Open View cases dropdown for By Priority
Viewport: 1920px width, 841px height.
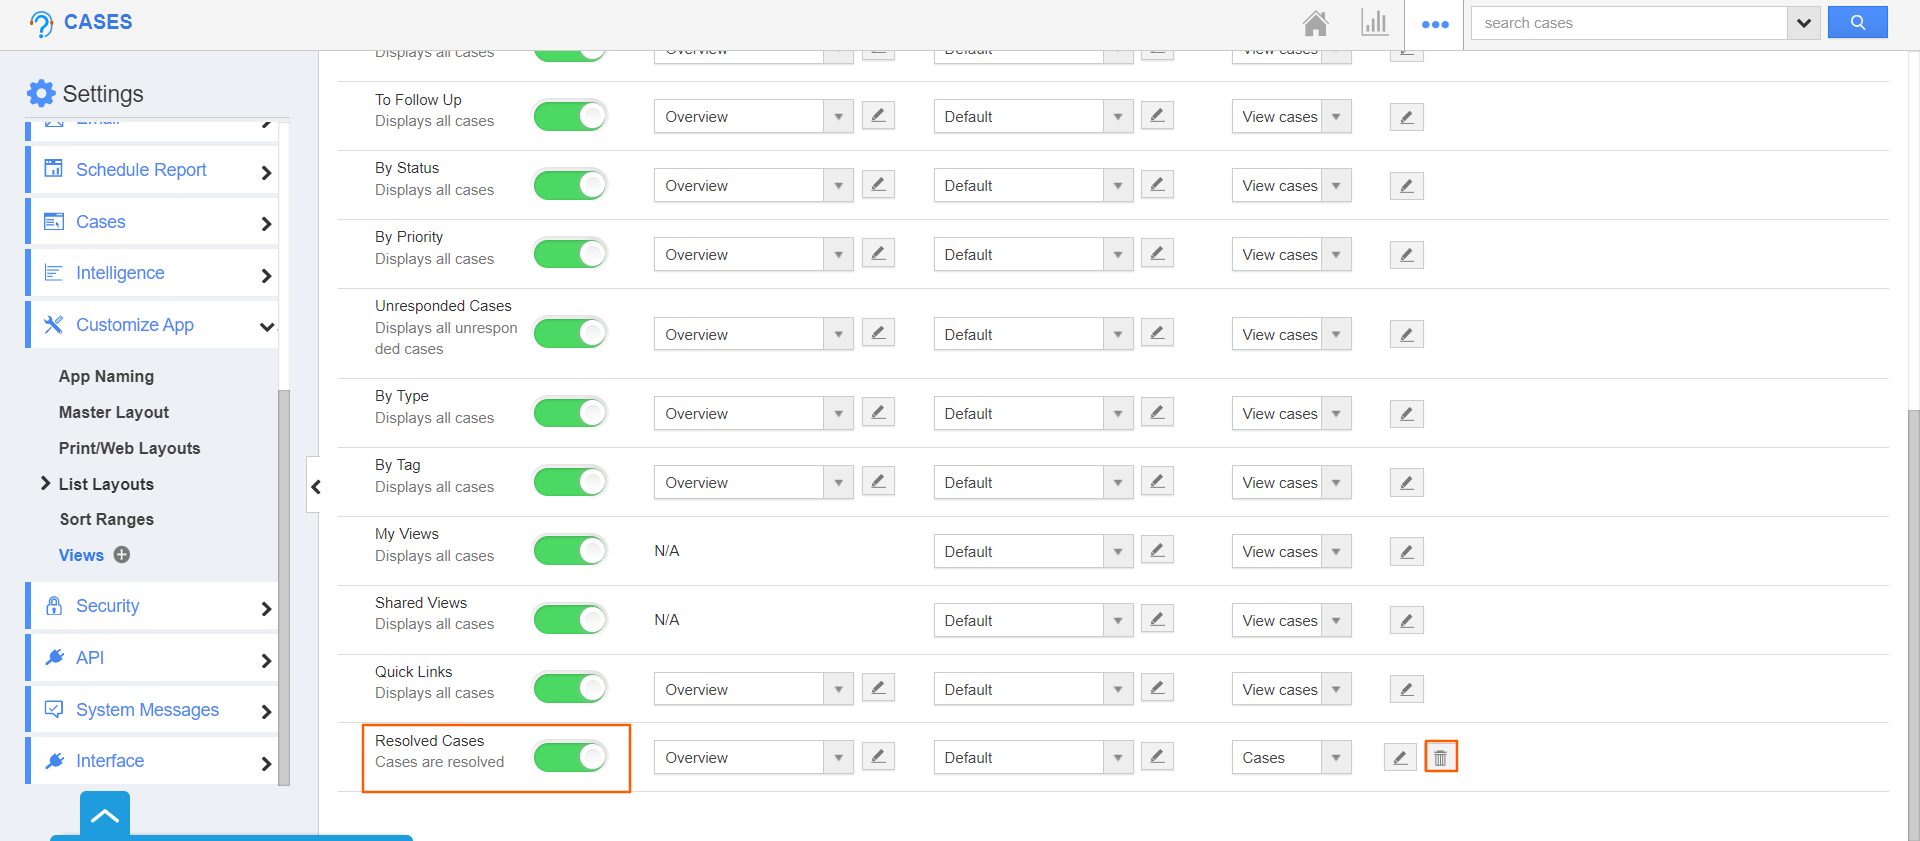point(1291,254)
